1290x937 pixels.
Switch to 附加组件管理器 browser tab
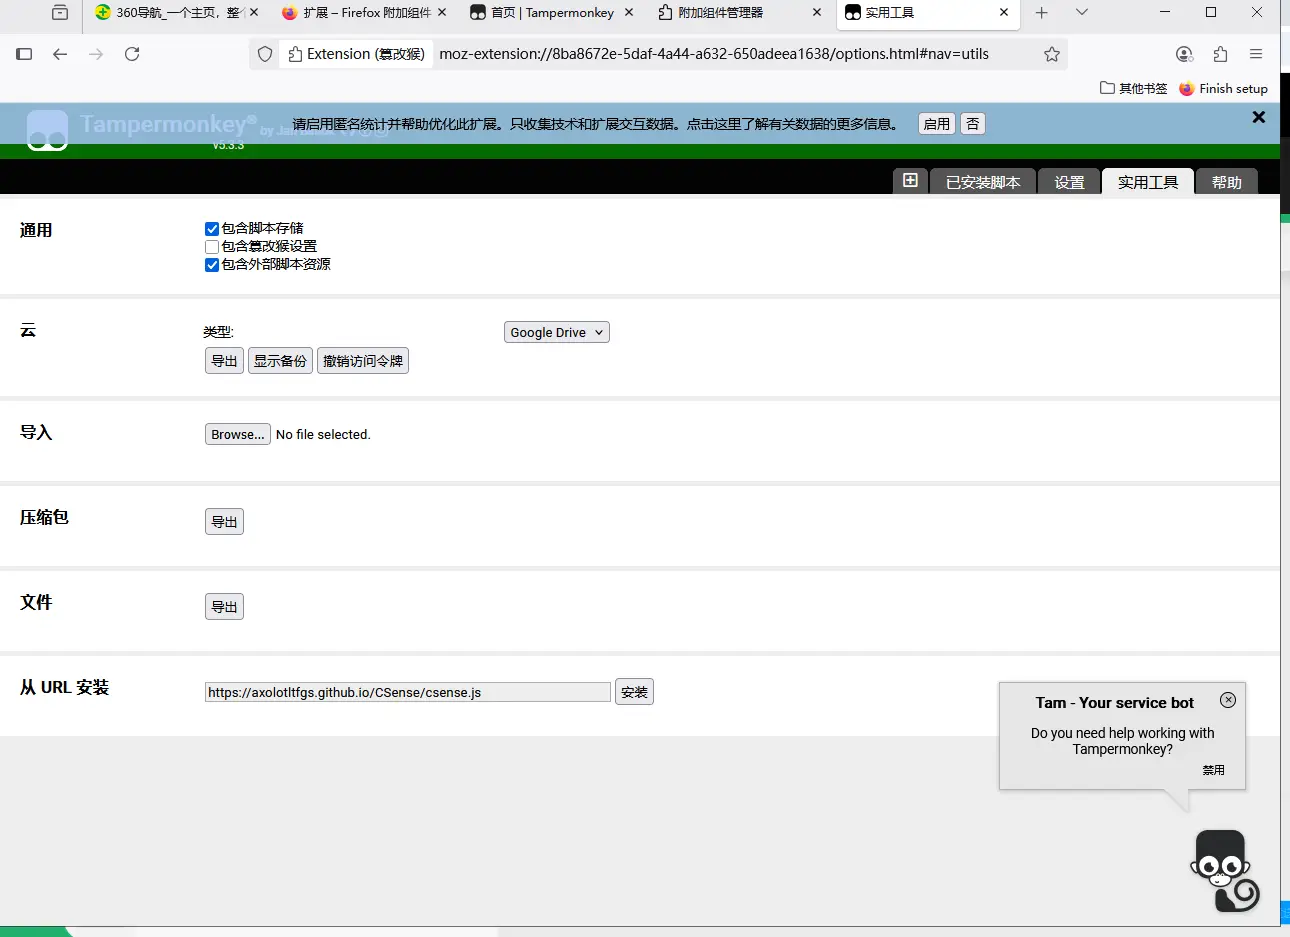740,13
